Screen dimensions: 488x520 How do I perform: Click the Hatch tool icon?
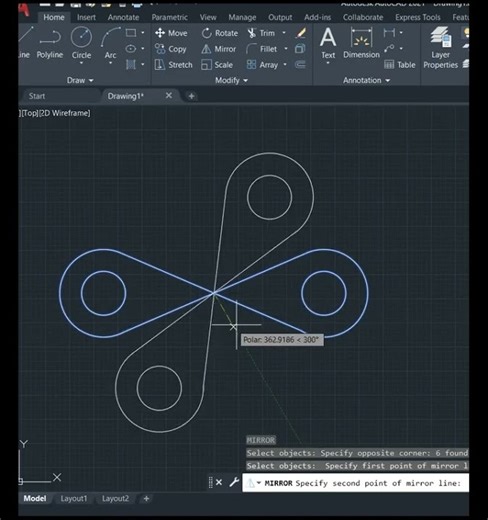[x=131, y=64]
